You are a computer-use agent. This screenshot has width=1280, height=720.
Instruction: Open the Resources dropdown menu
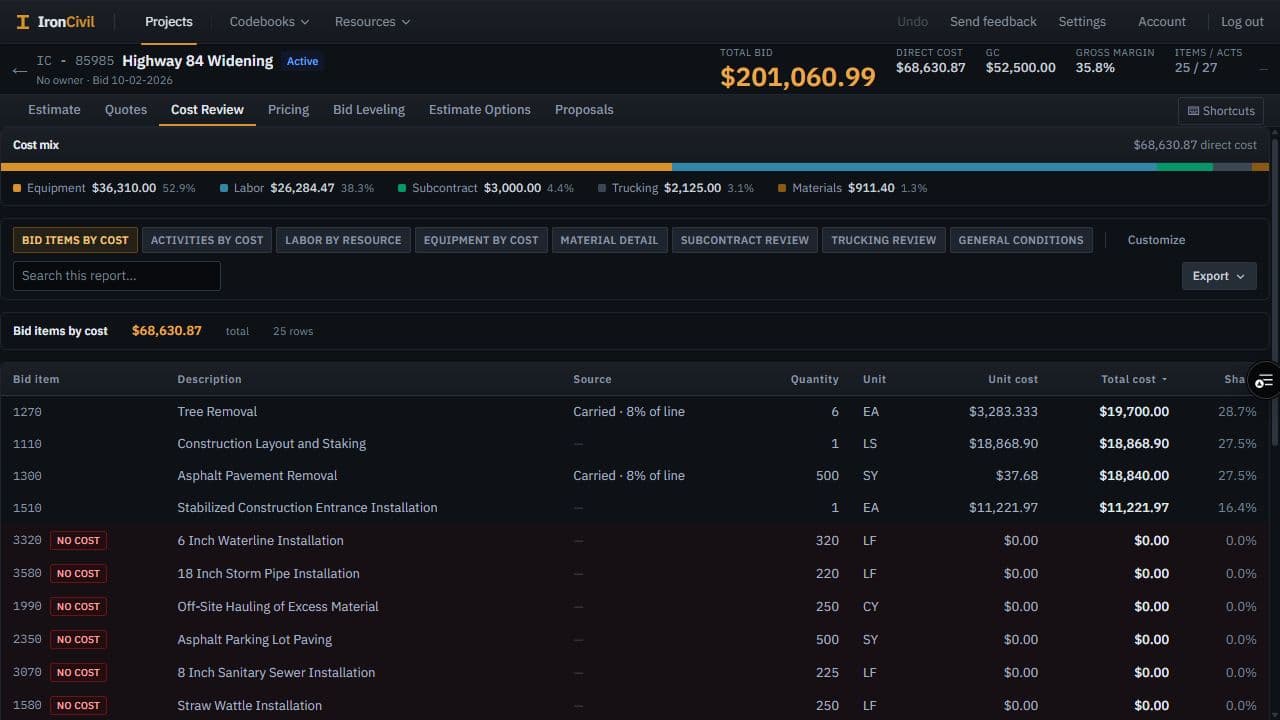coord(372,21)
